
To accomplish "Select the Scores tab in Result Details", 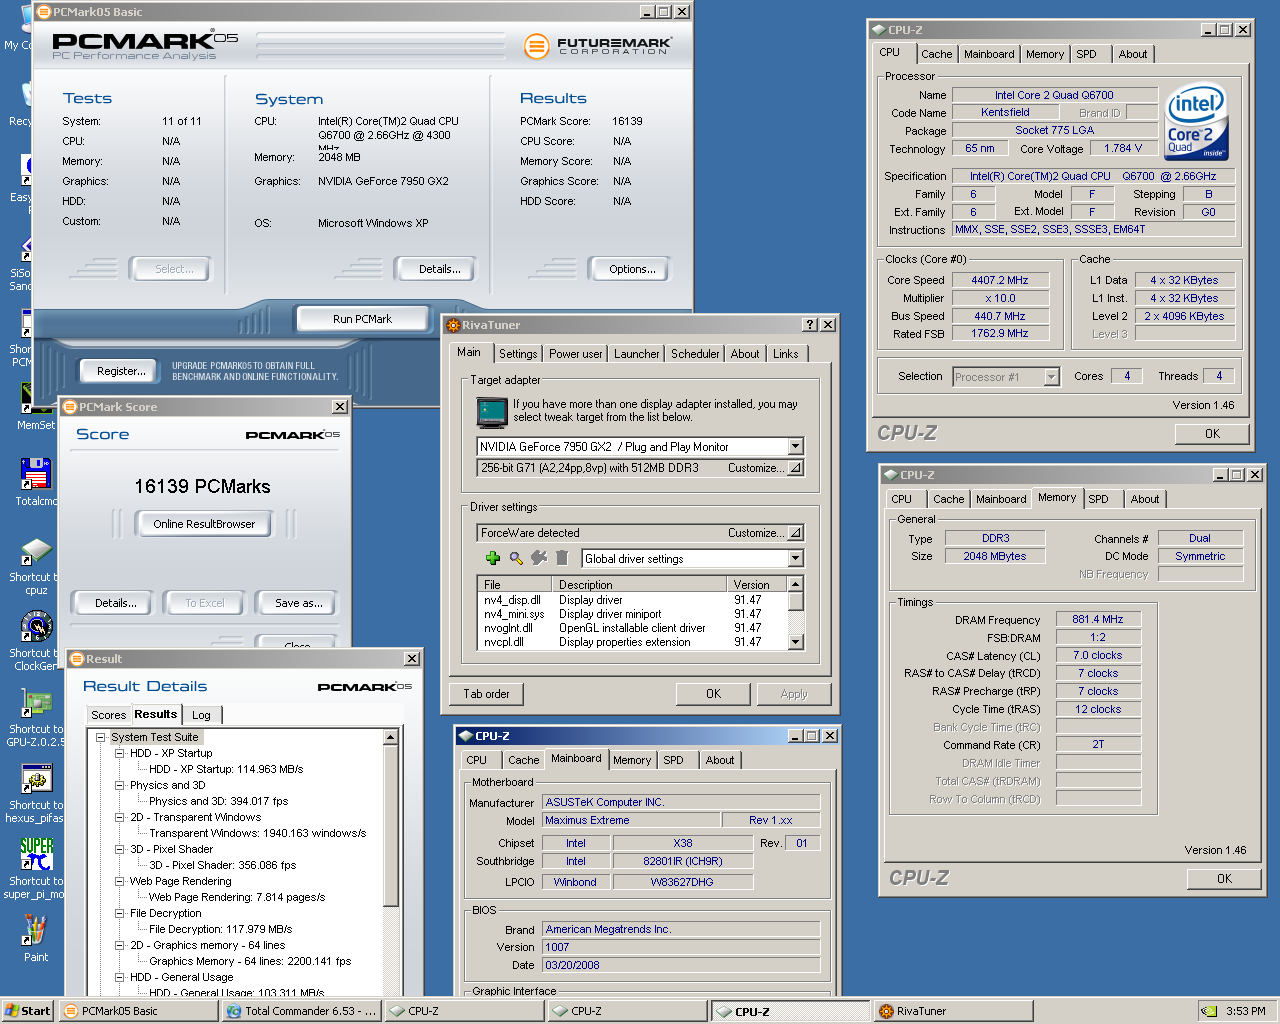I will pyautogui.click(x=108, y=715).
